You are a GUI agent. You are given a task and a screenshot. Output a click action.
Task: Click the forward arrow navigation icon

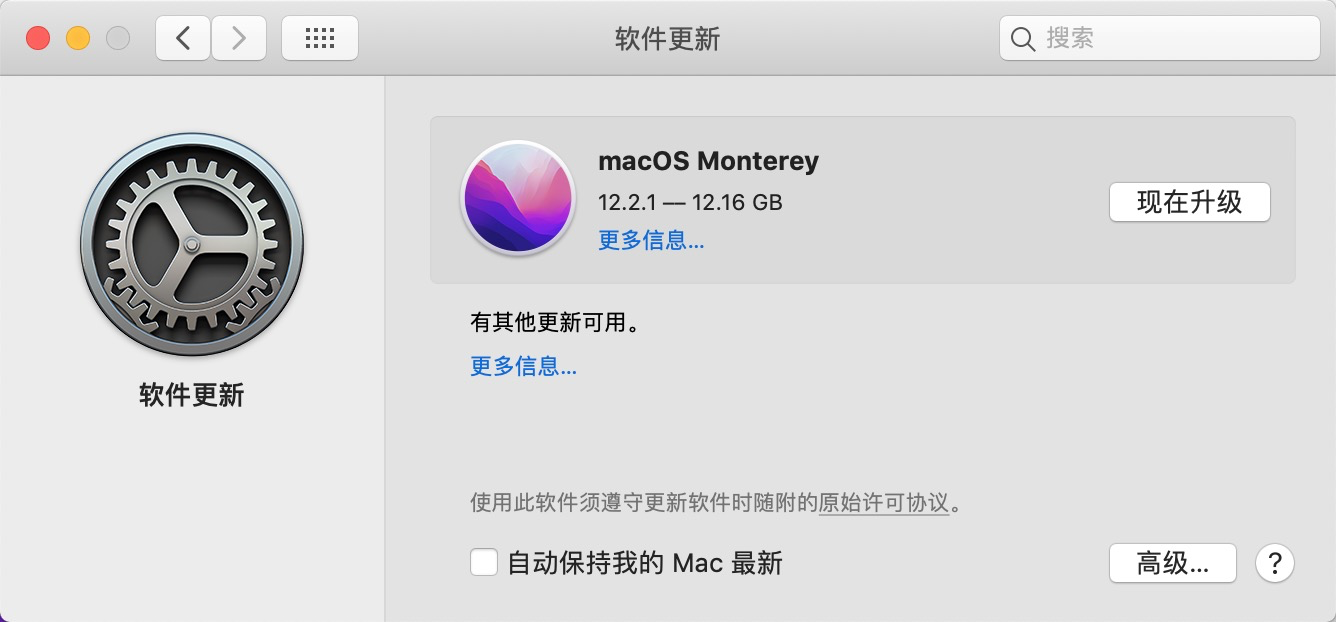(x=239, y=37)
